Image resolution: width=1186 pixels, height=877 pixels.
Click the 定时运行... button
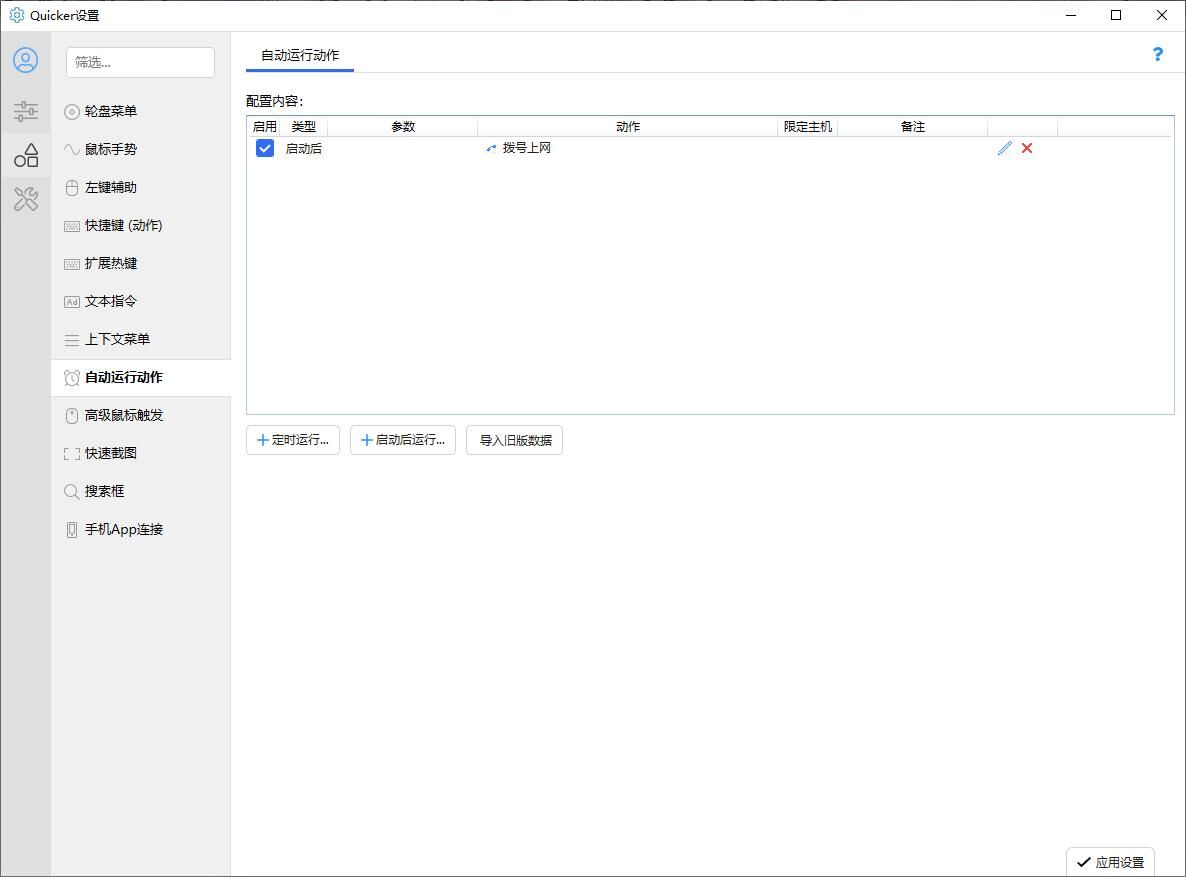(293, 440)
